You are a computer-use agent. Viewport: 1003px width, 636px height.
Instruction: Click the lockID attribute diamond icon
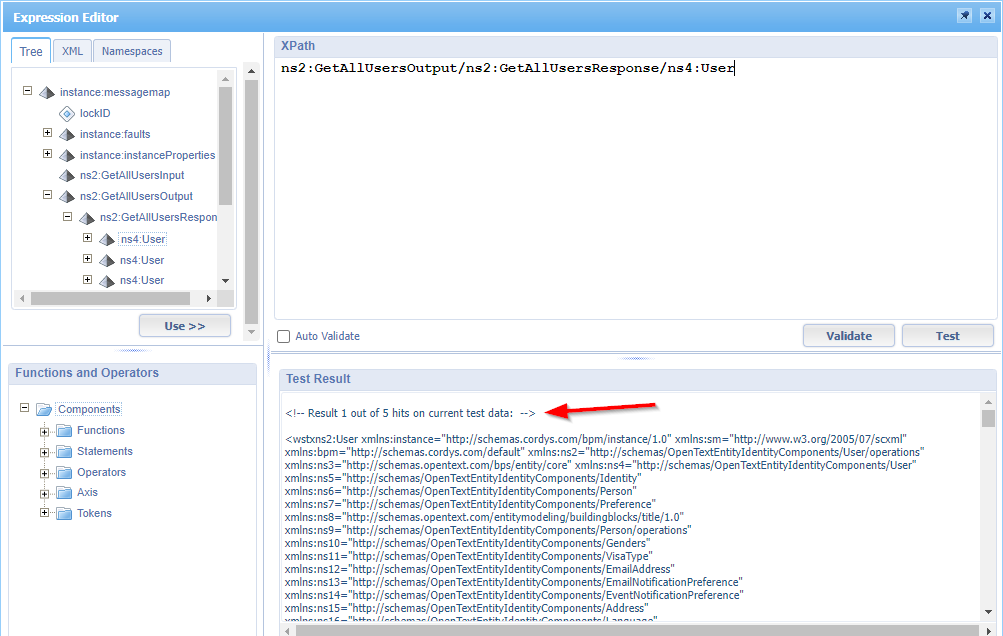[x=67, y=113]
